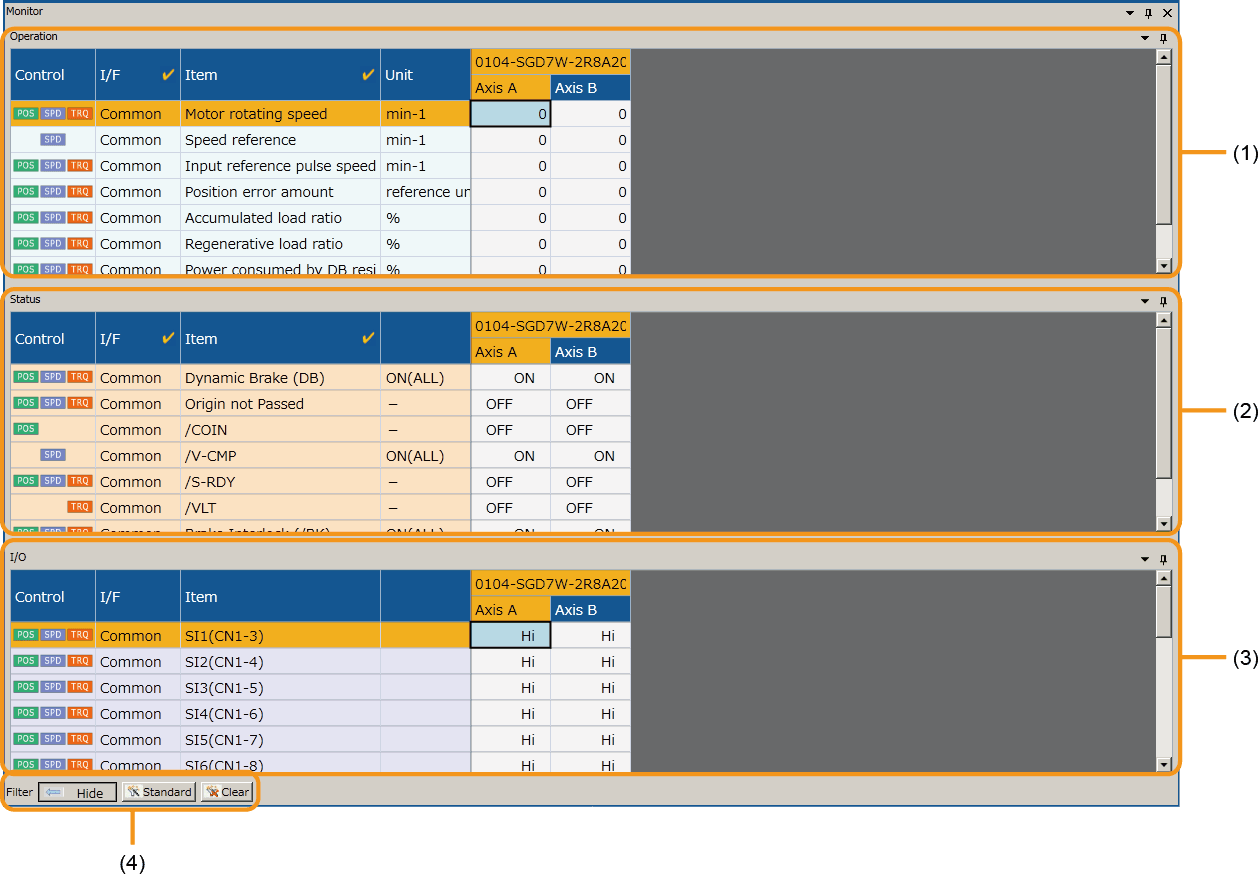Screen dimensions: 1259x876
Task: Pin the Status panel
Action: click(x=1163, y=301)
